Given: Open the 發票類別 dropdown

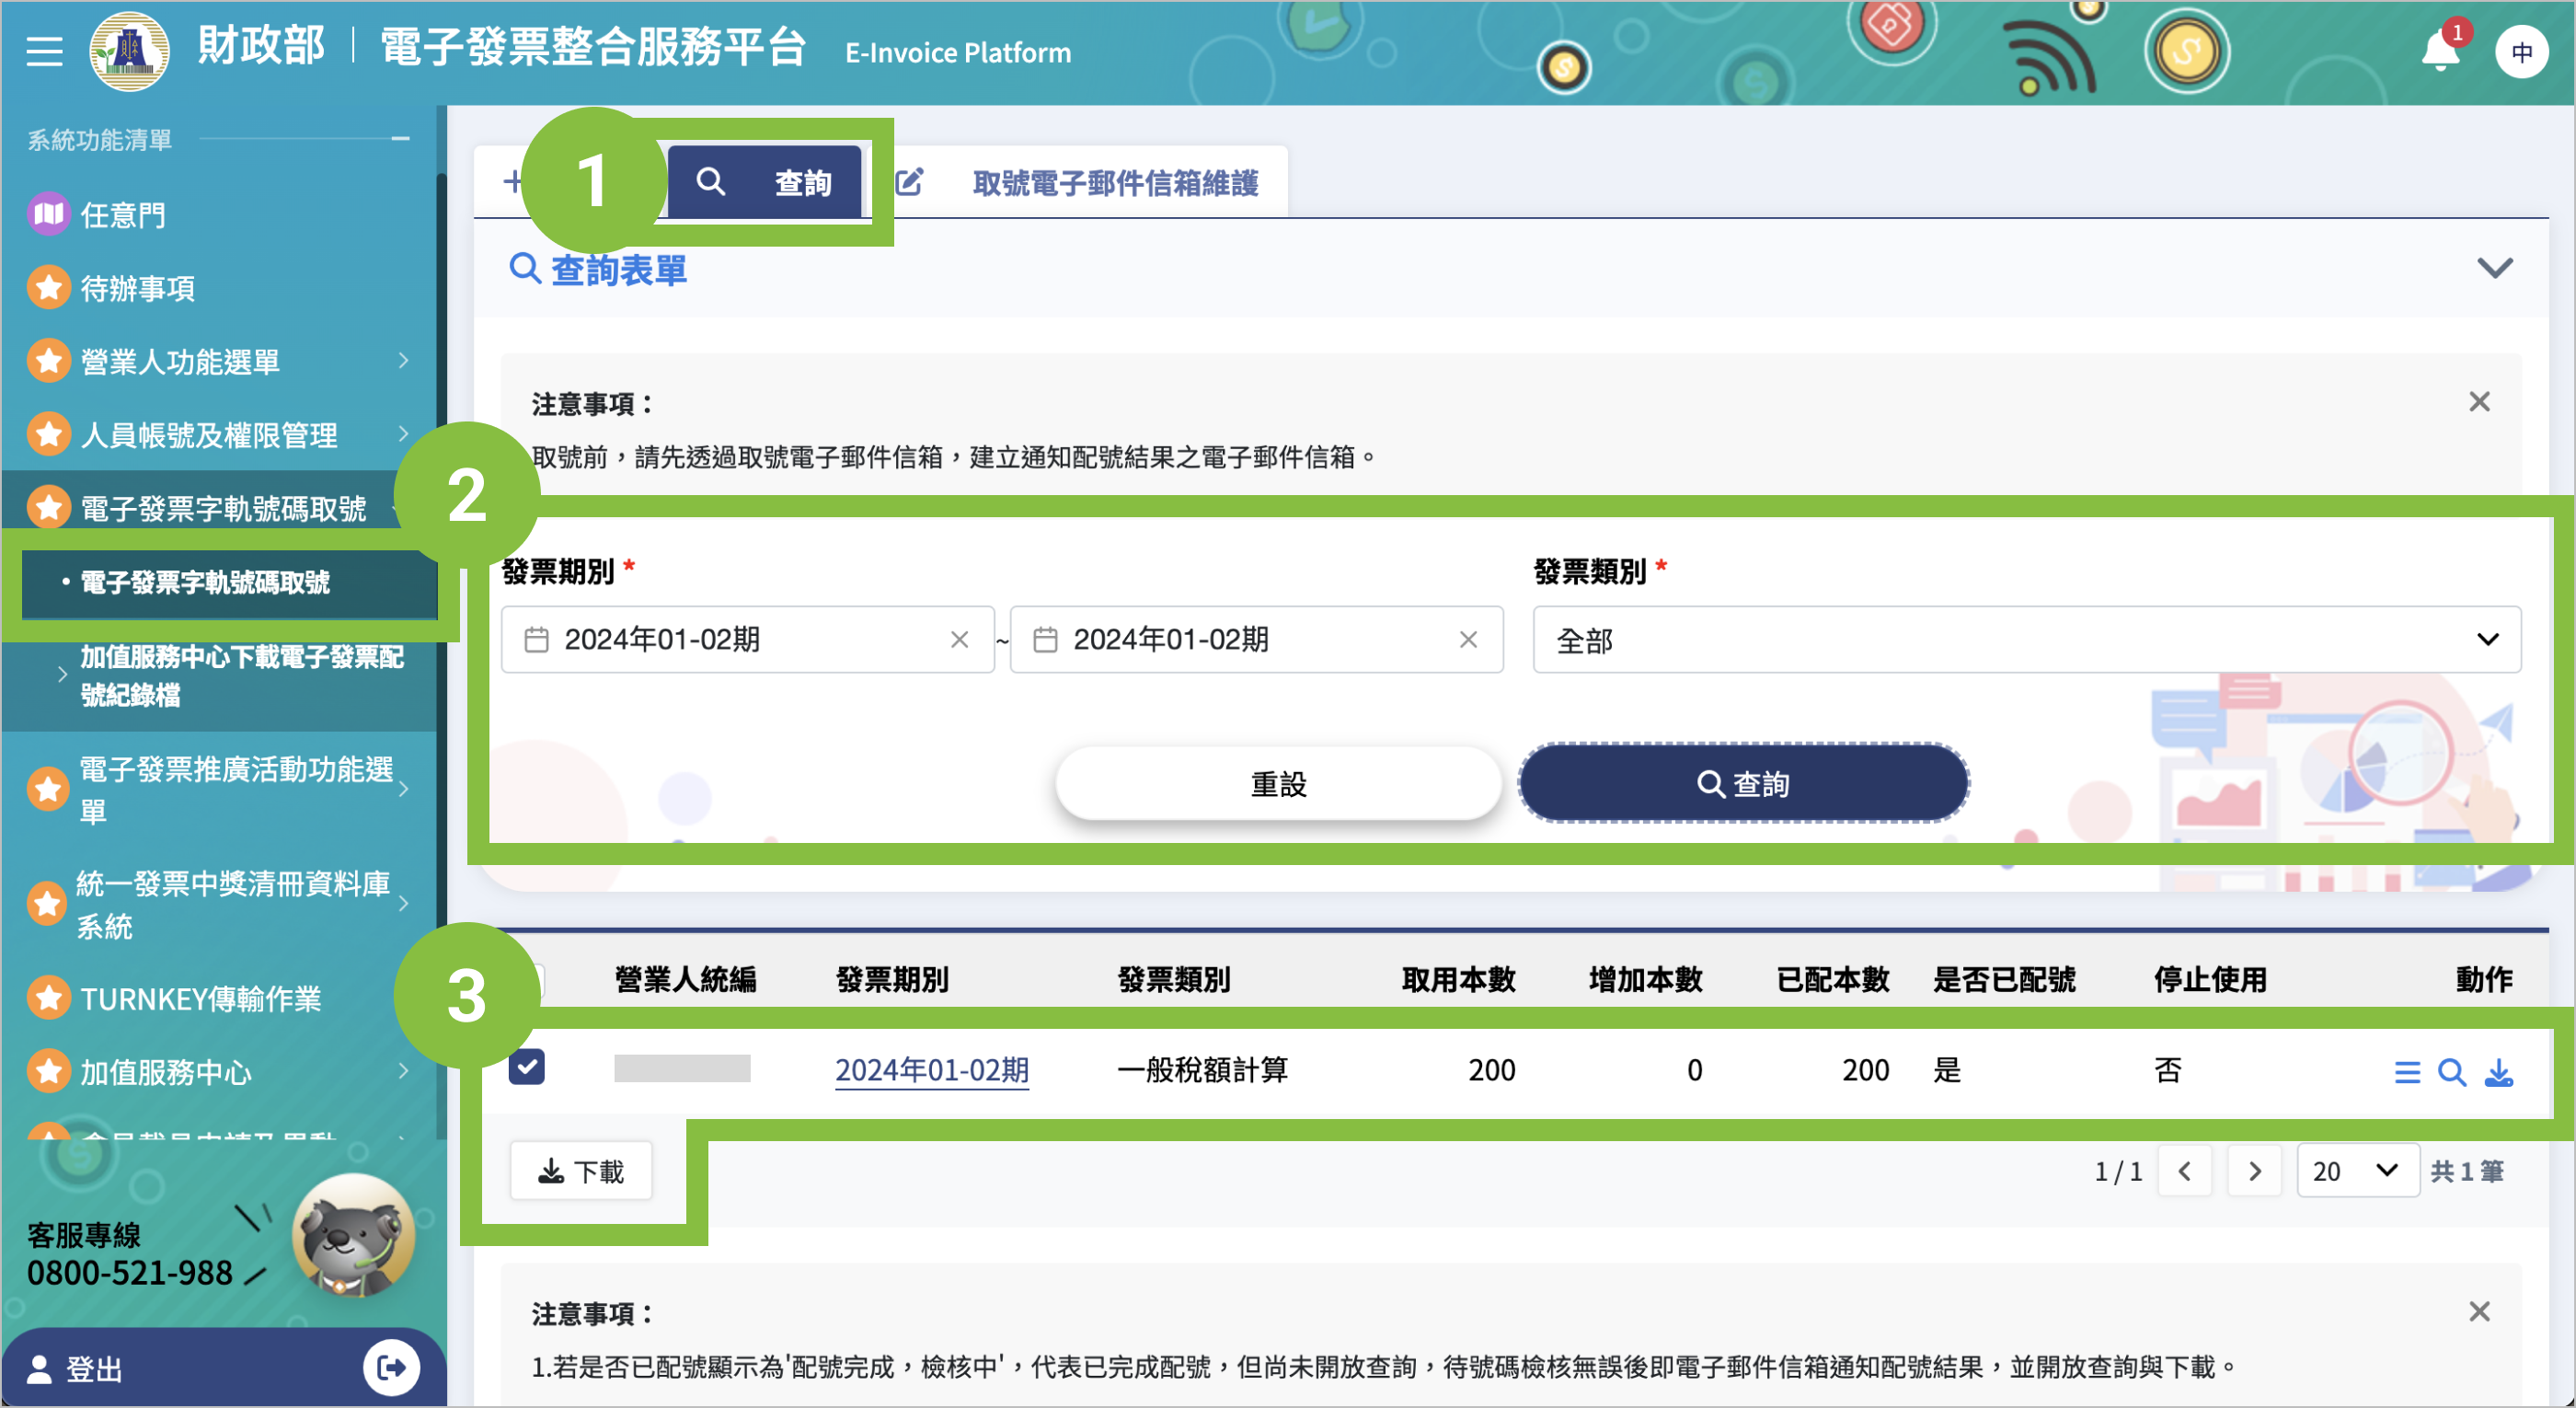Looking at the screenshot, I should point(2026,639).
